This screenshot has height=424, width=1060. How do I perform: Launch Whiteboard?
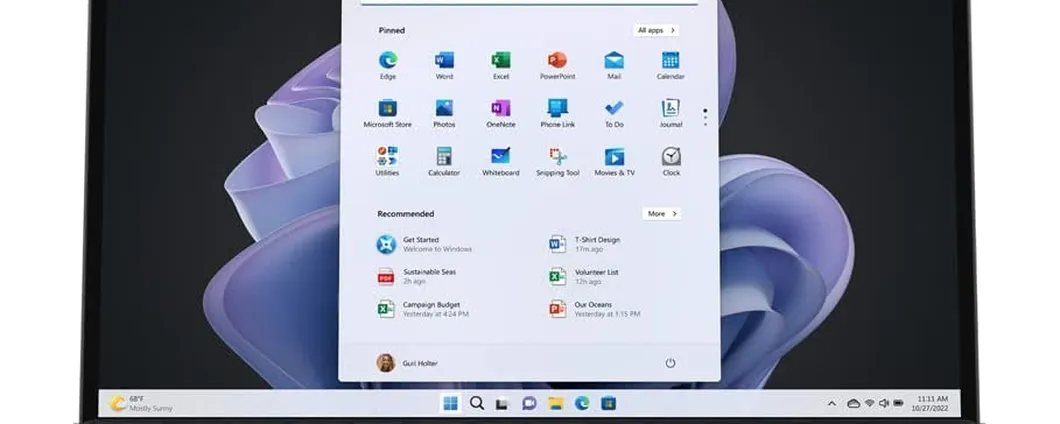501,162
